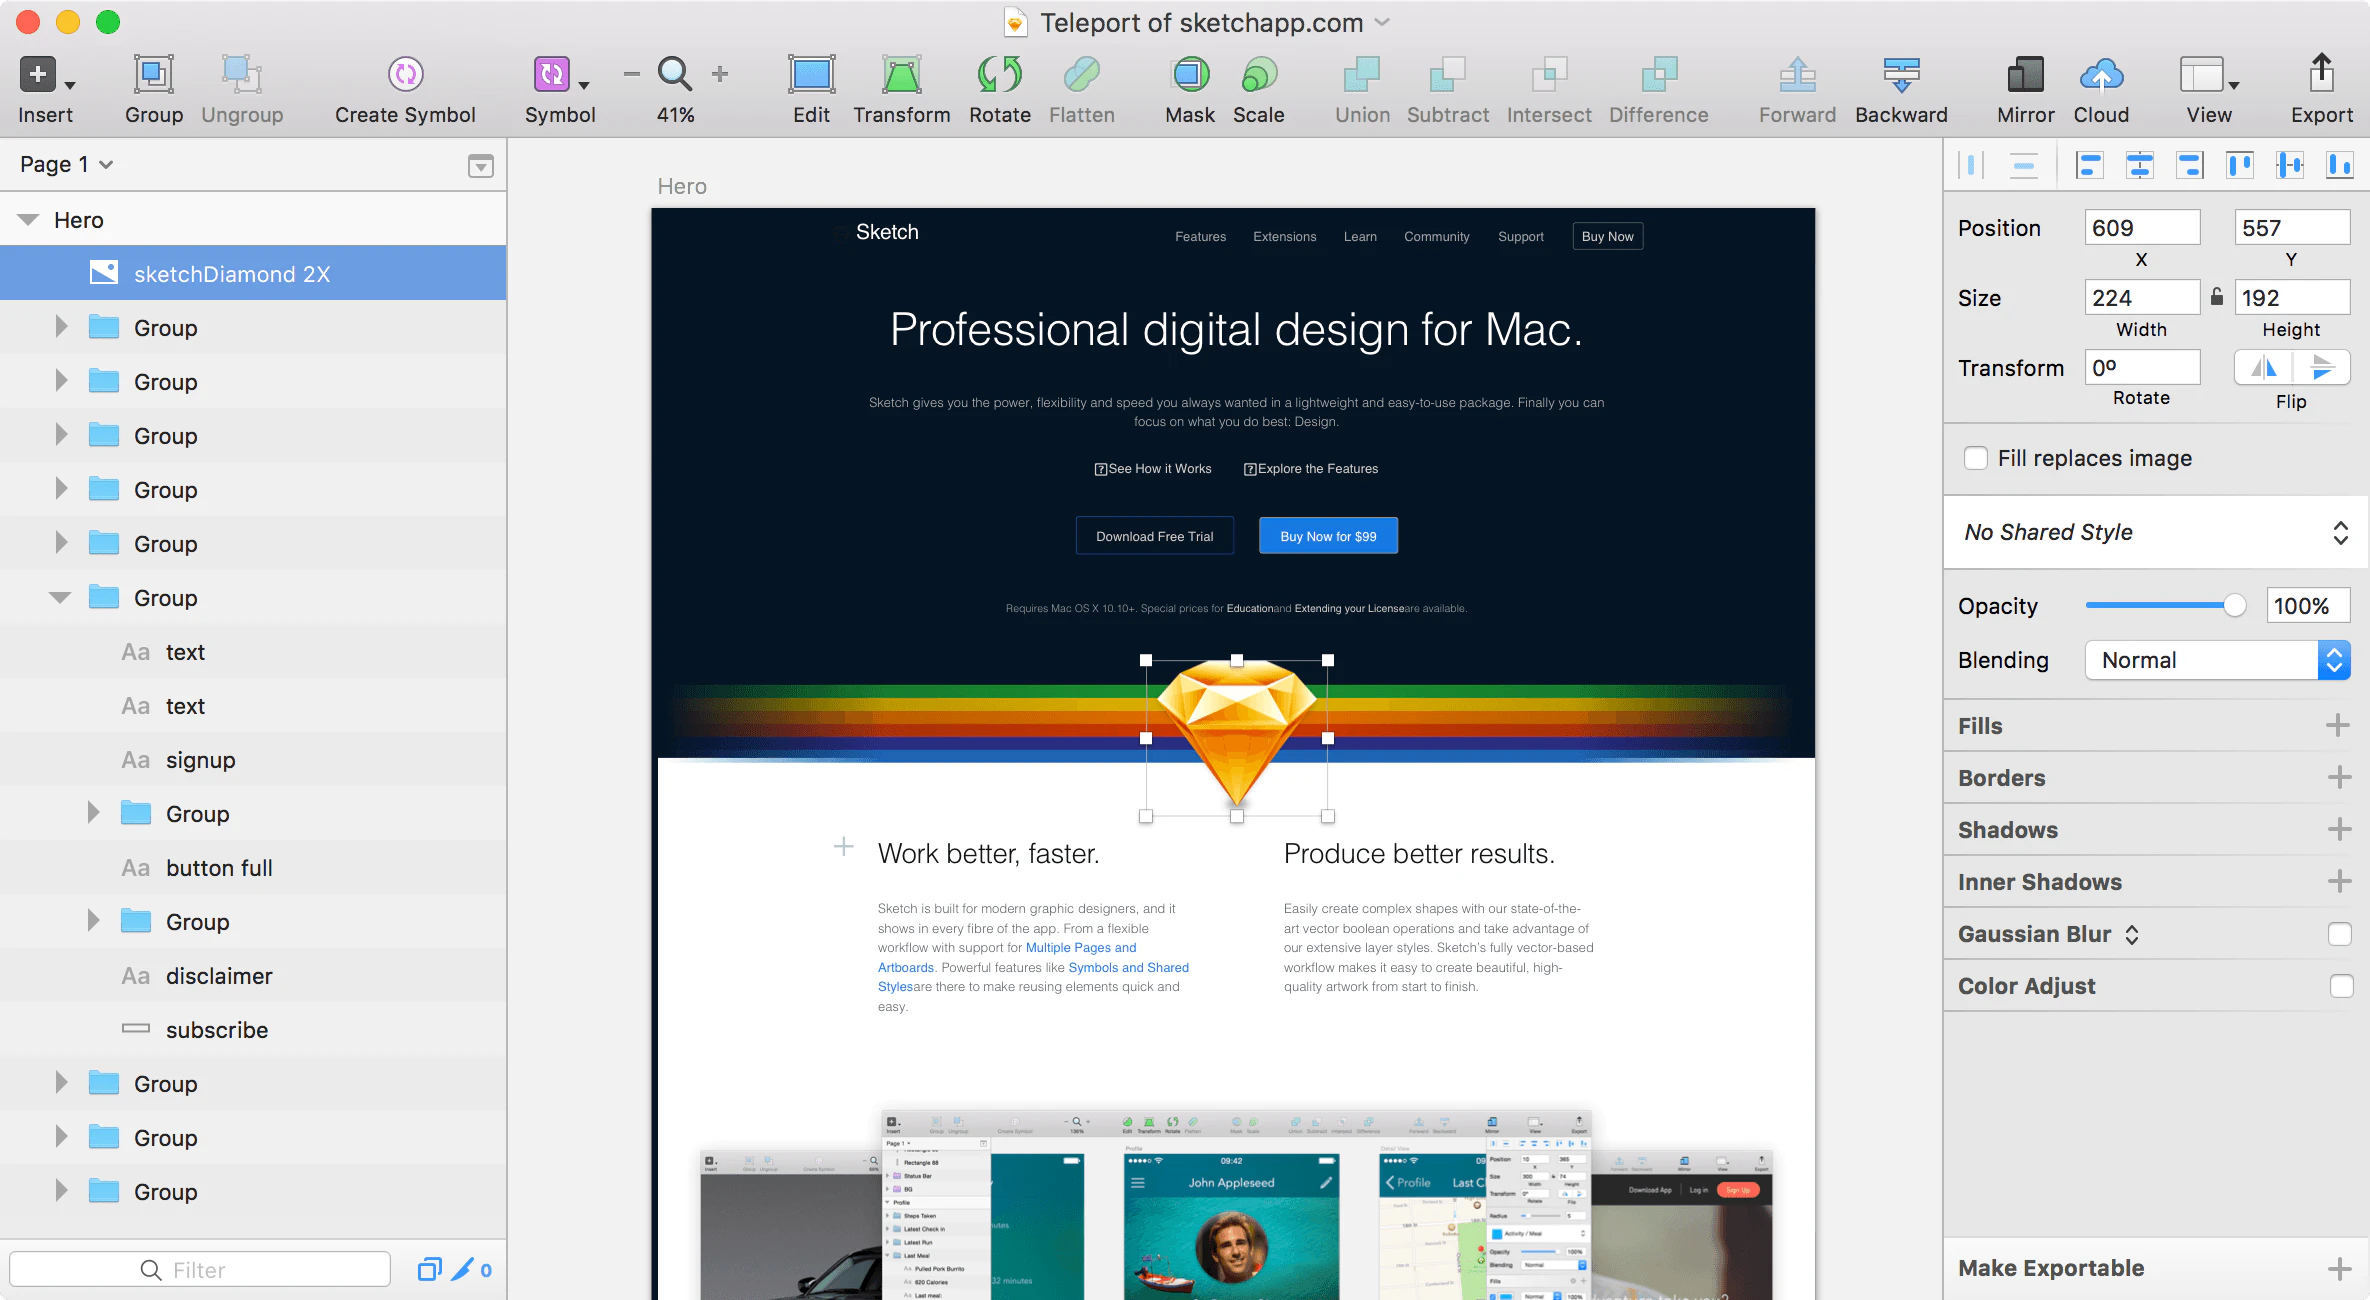Open the Blending mode dropdown

point(2217,660)
